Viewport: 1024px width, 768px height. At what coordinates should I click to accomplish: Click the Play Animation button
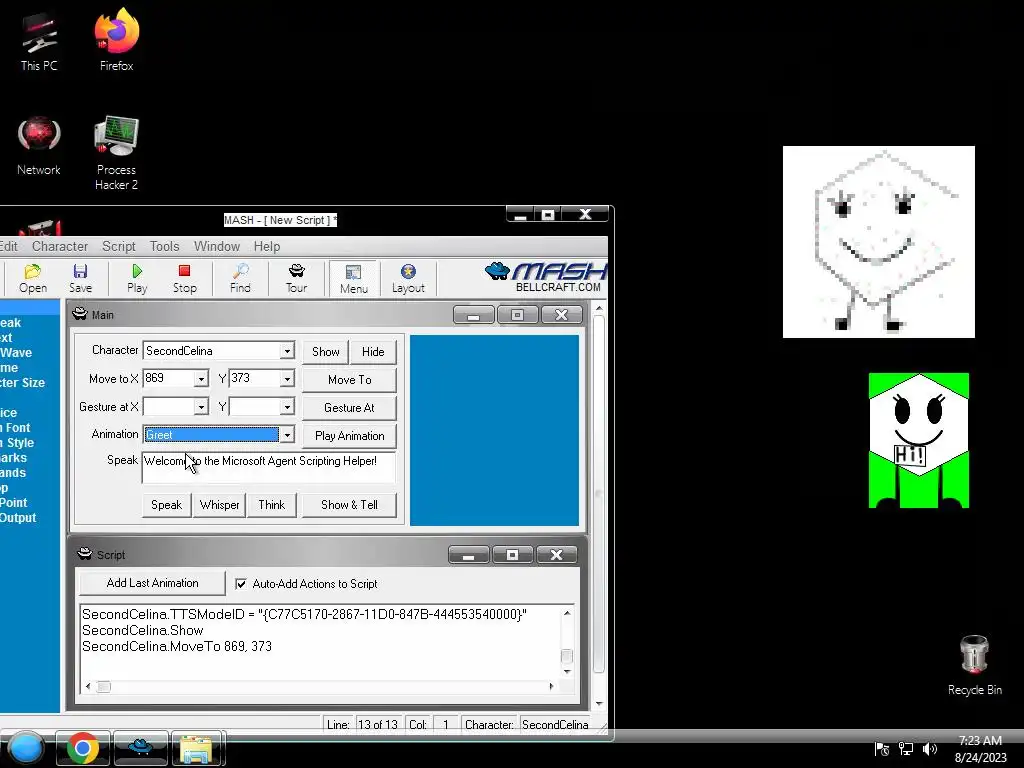coord(349,436)
